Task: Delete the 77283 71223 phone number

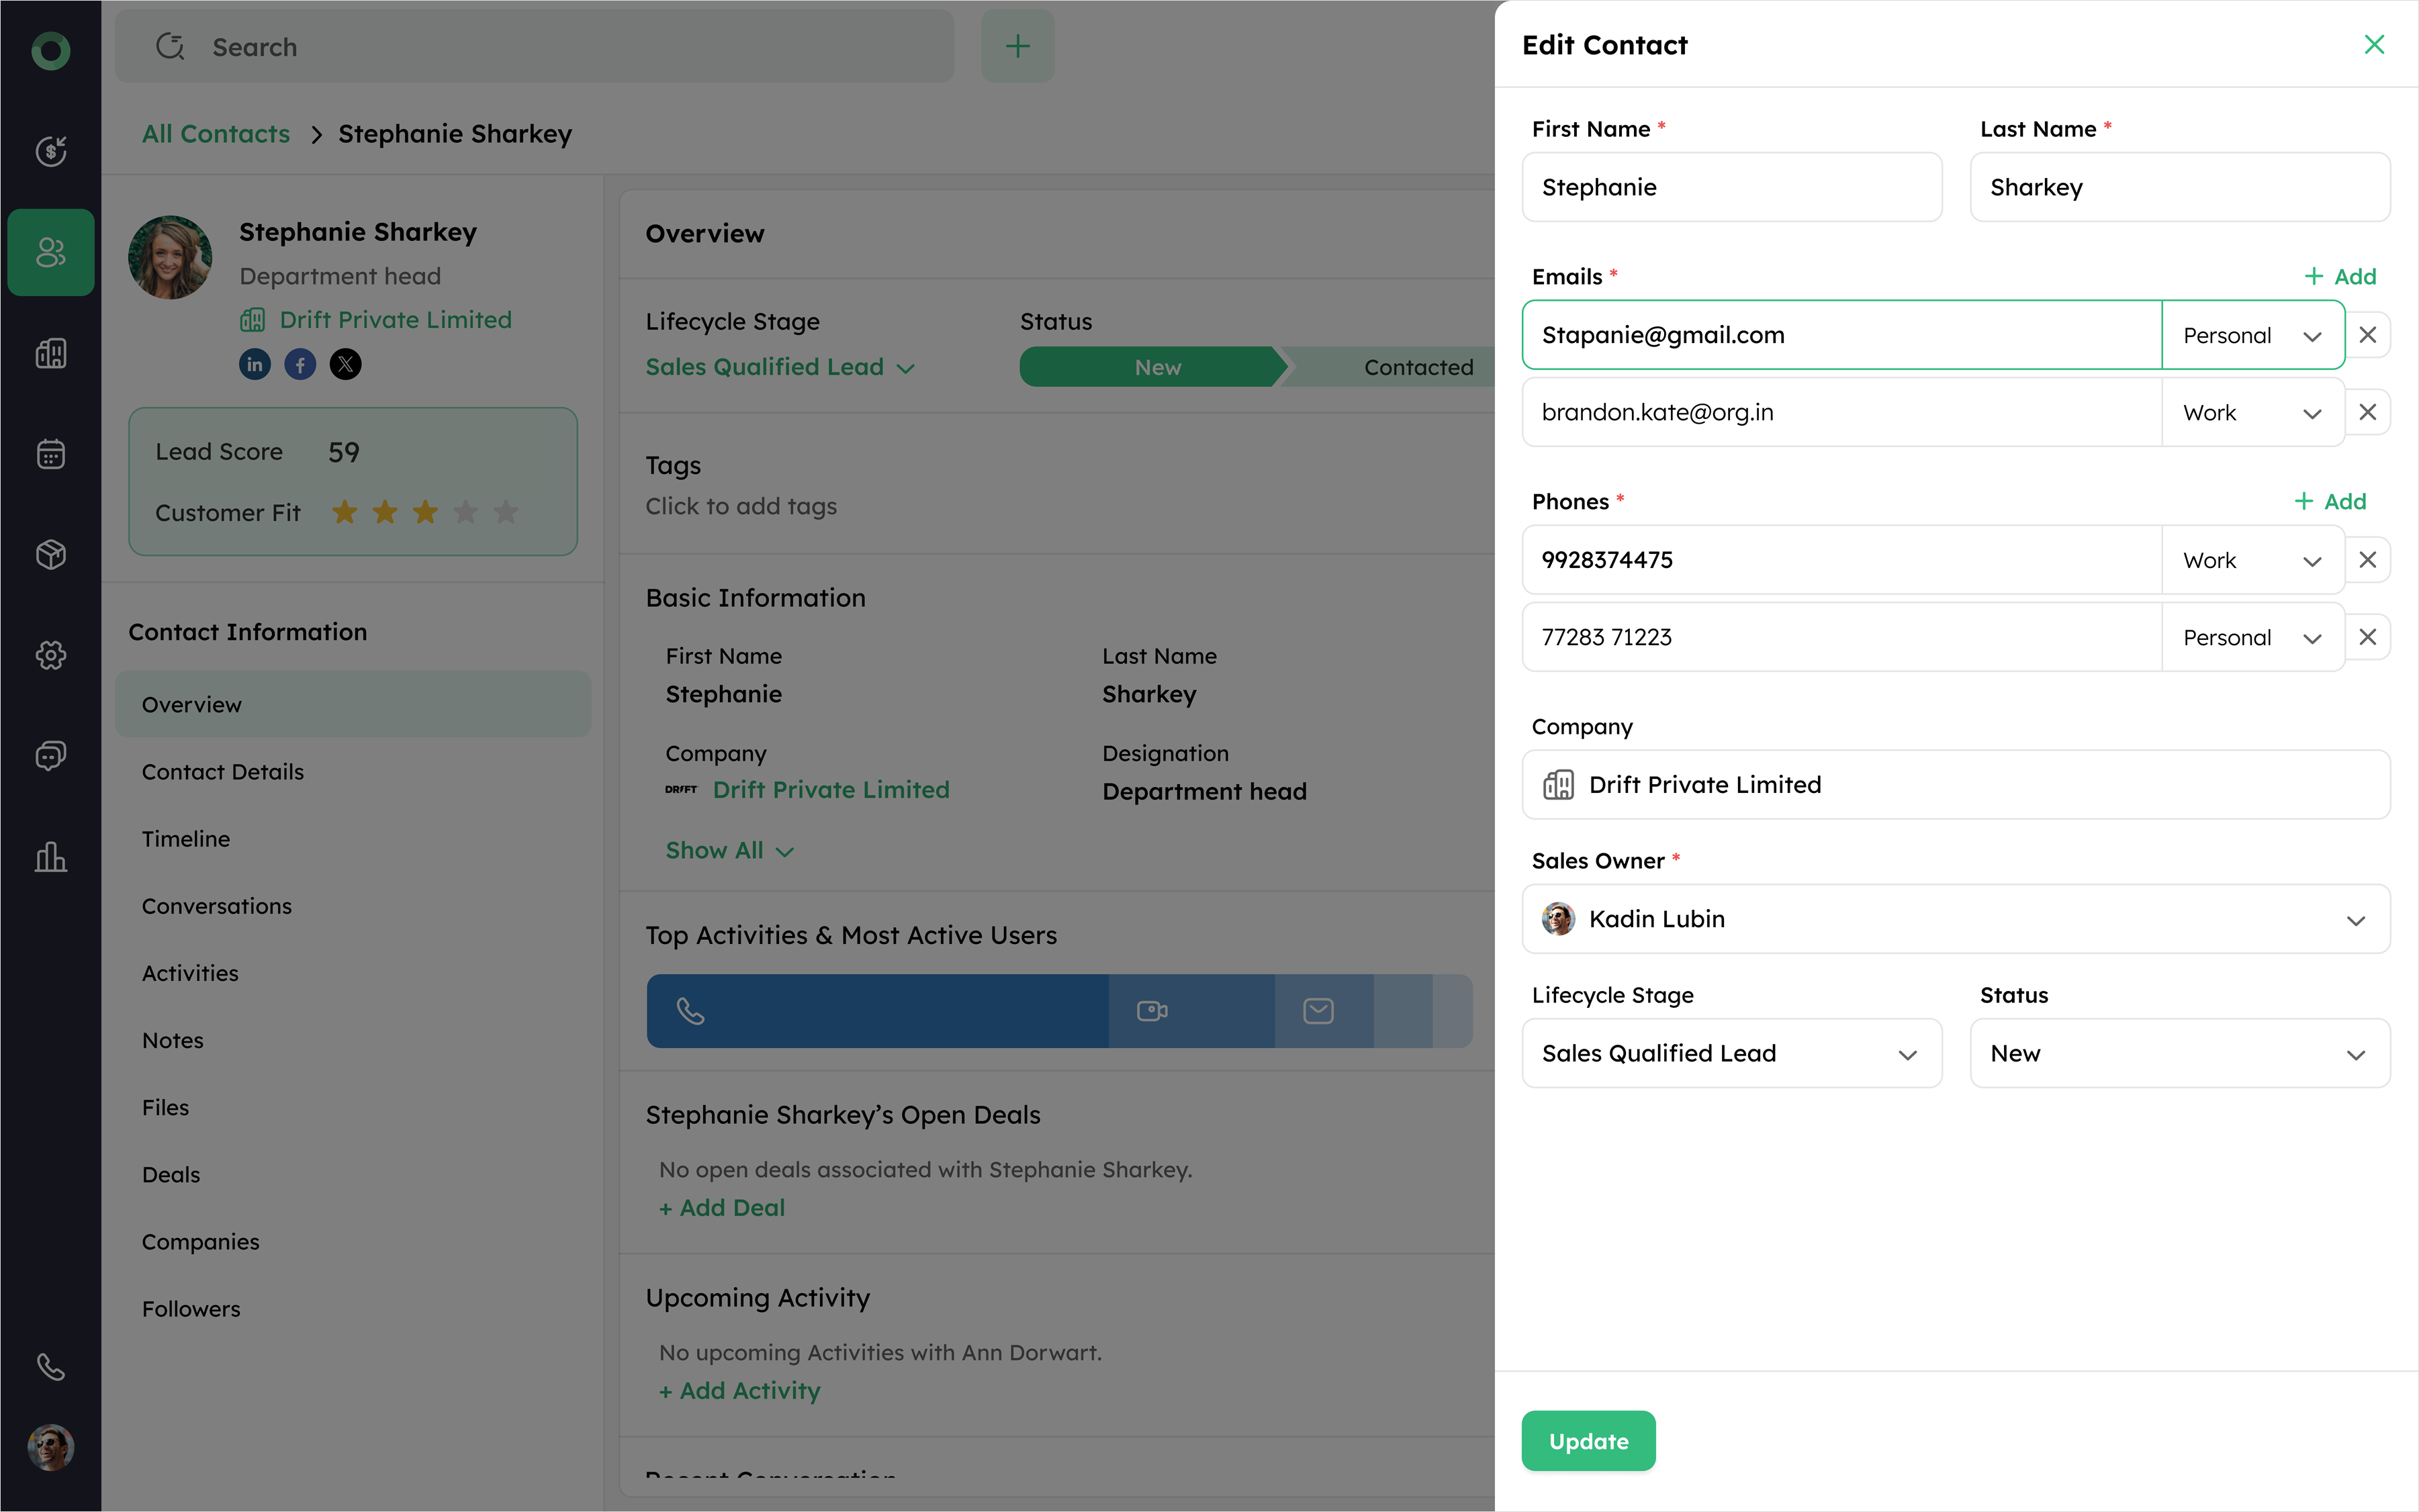Action: tap(2367, 637)
